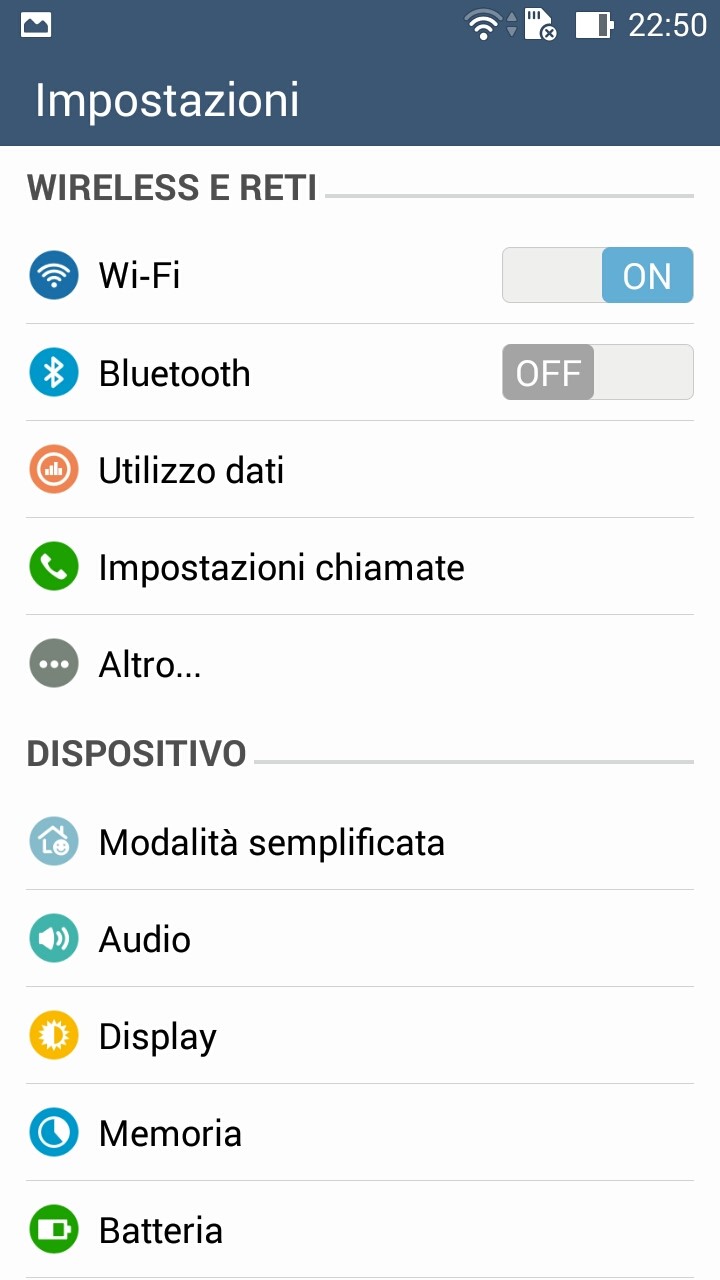Open Impostazioni chiamate settings

281,567
